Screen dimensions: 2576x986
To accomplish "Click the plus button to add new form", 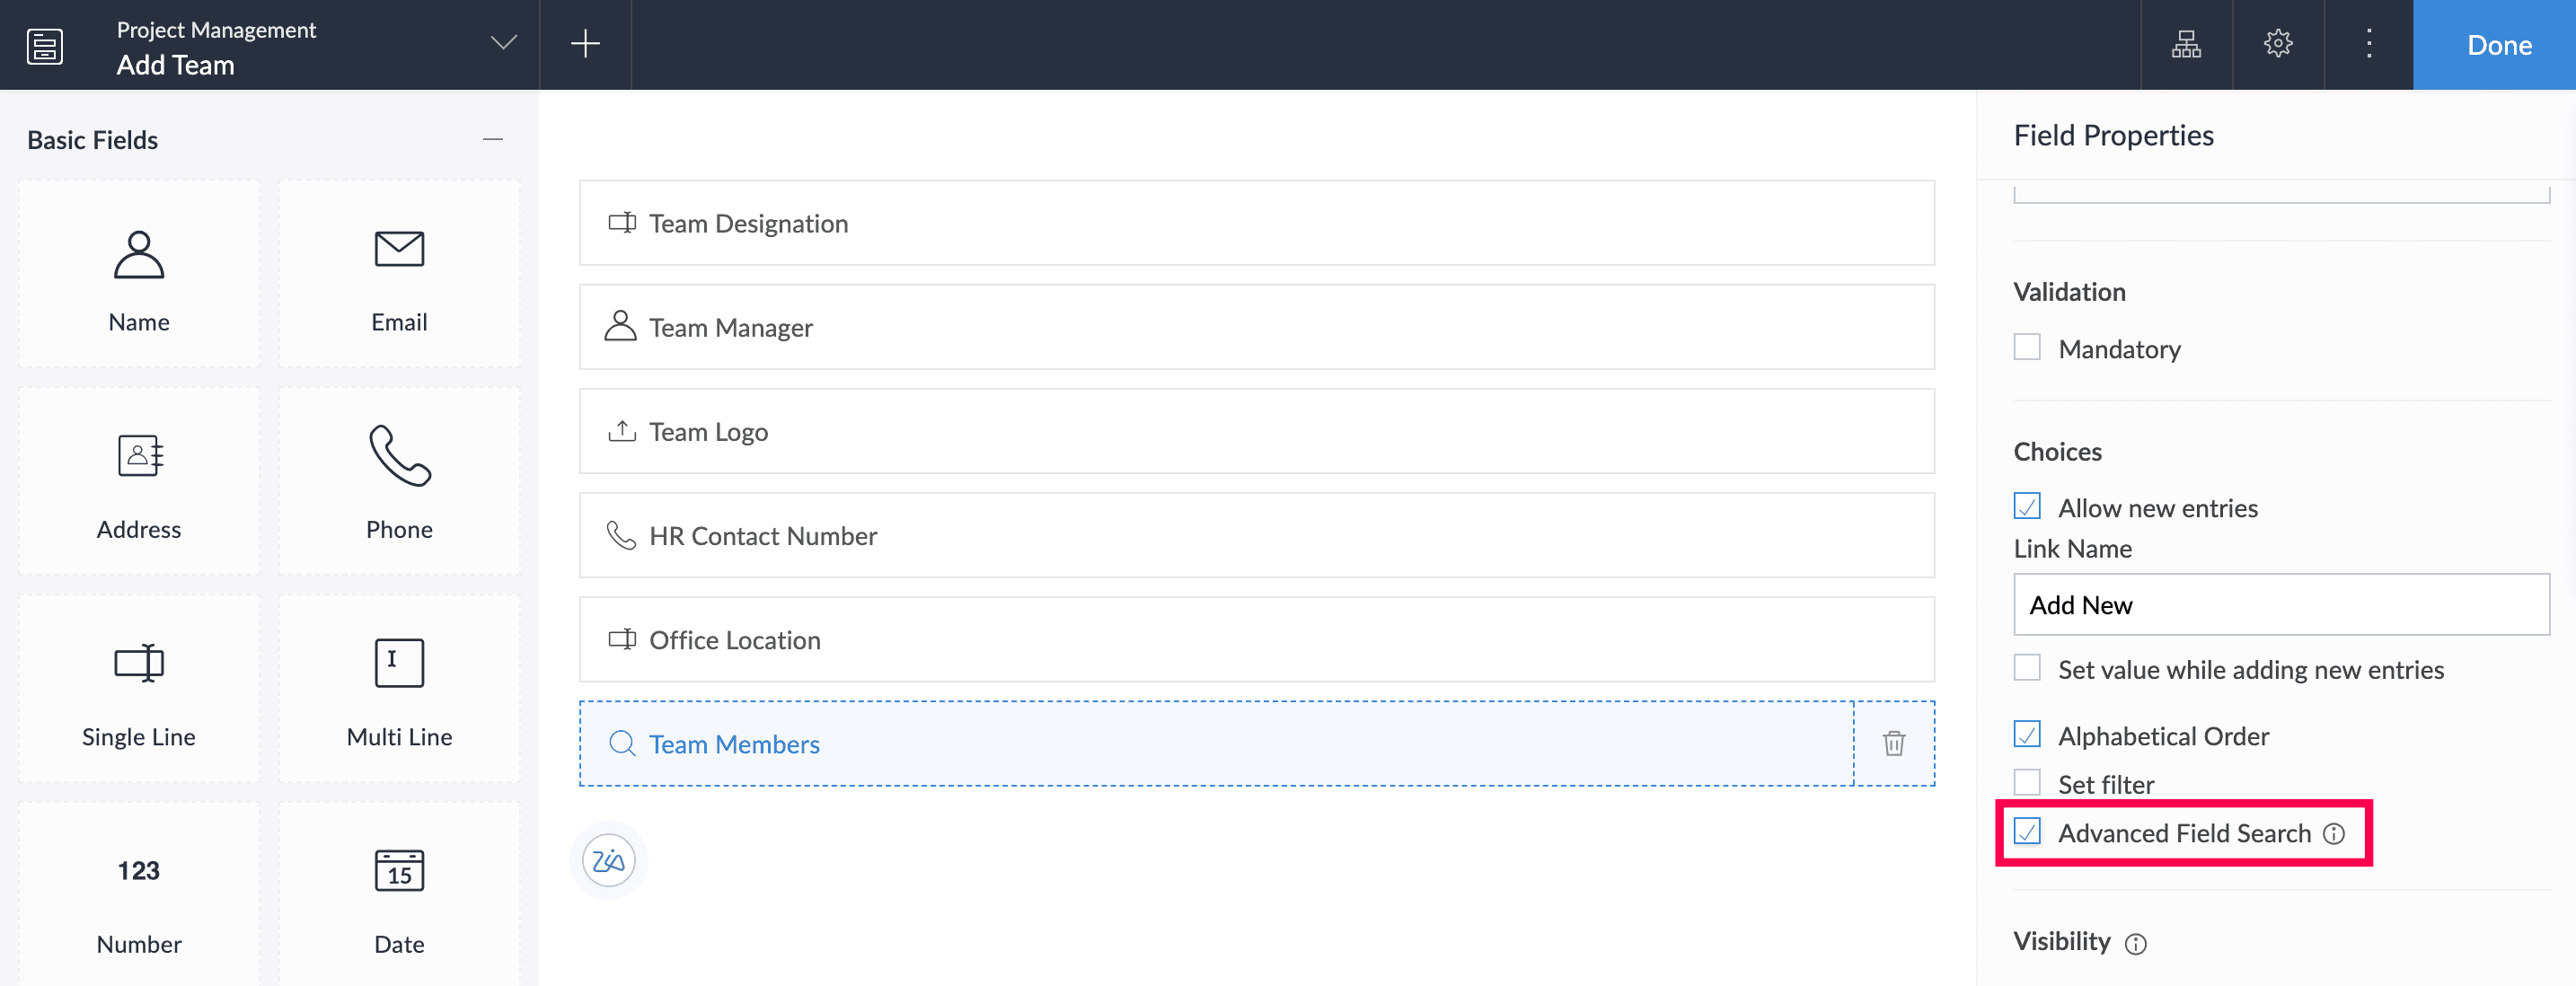I will point(585,43).
